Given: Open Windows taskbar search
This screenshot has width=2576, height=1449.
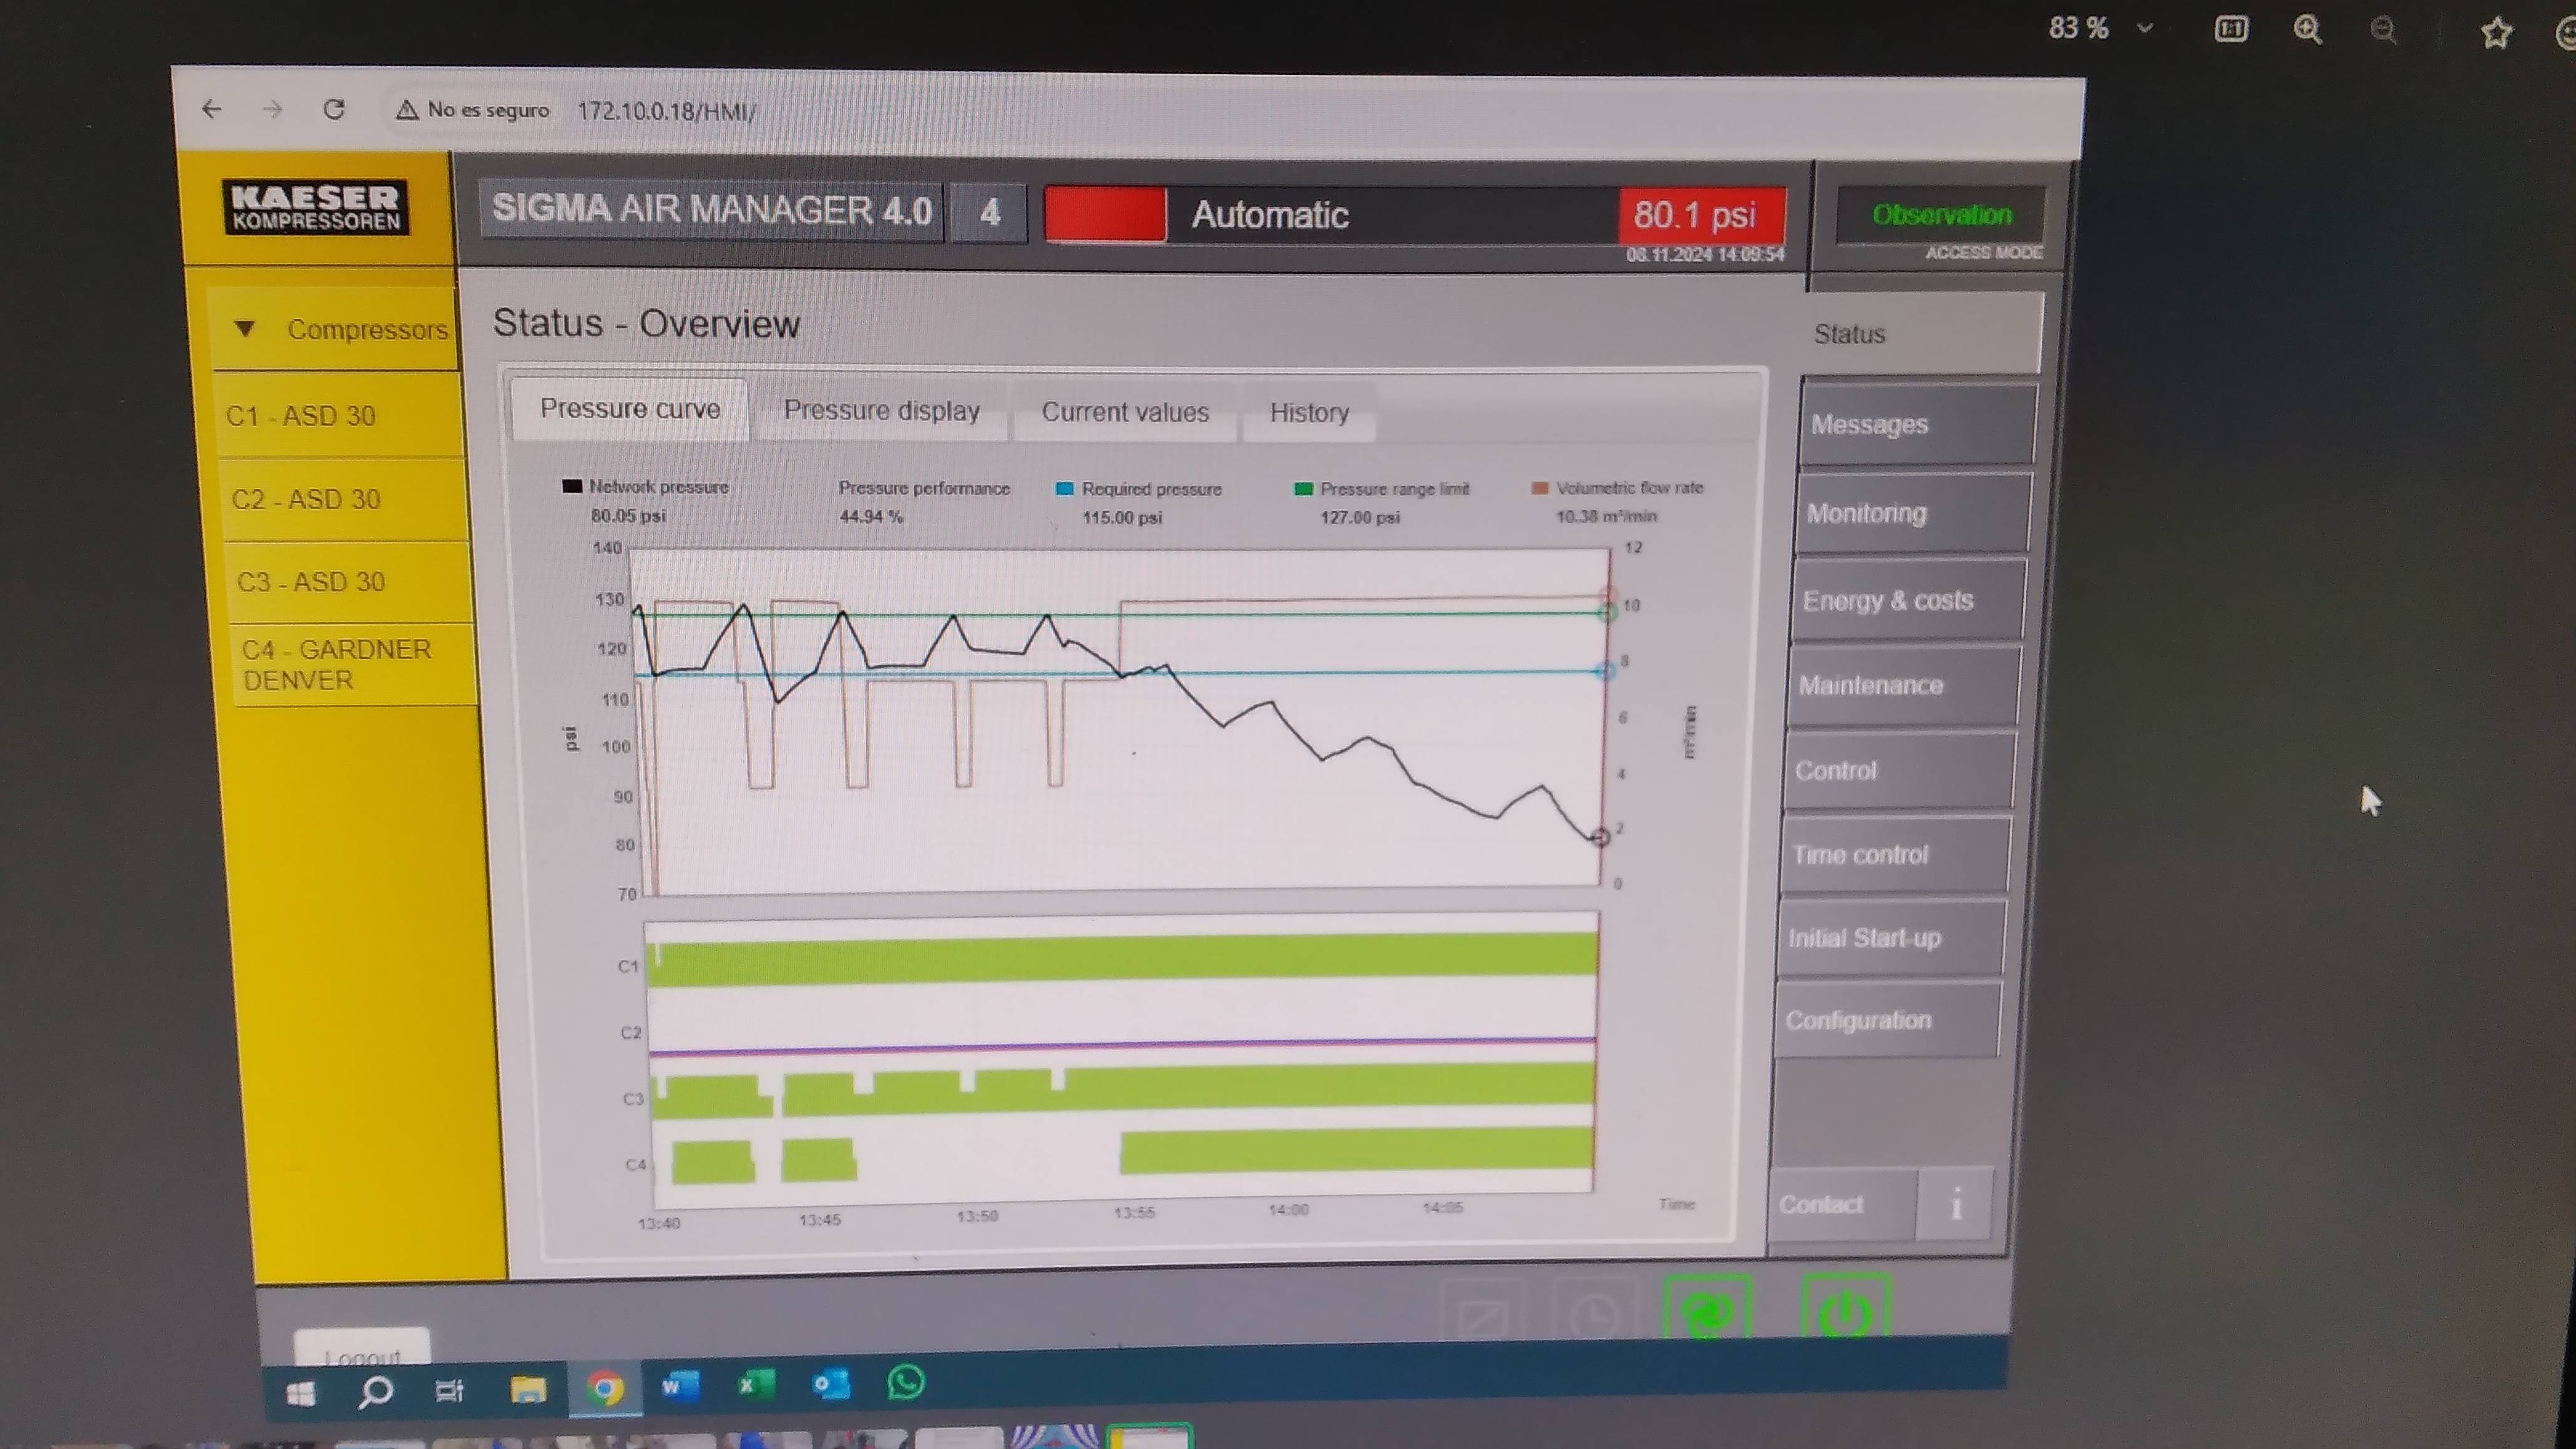Looking at the screenshot, I should coord(375,1391).
